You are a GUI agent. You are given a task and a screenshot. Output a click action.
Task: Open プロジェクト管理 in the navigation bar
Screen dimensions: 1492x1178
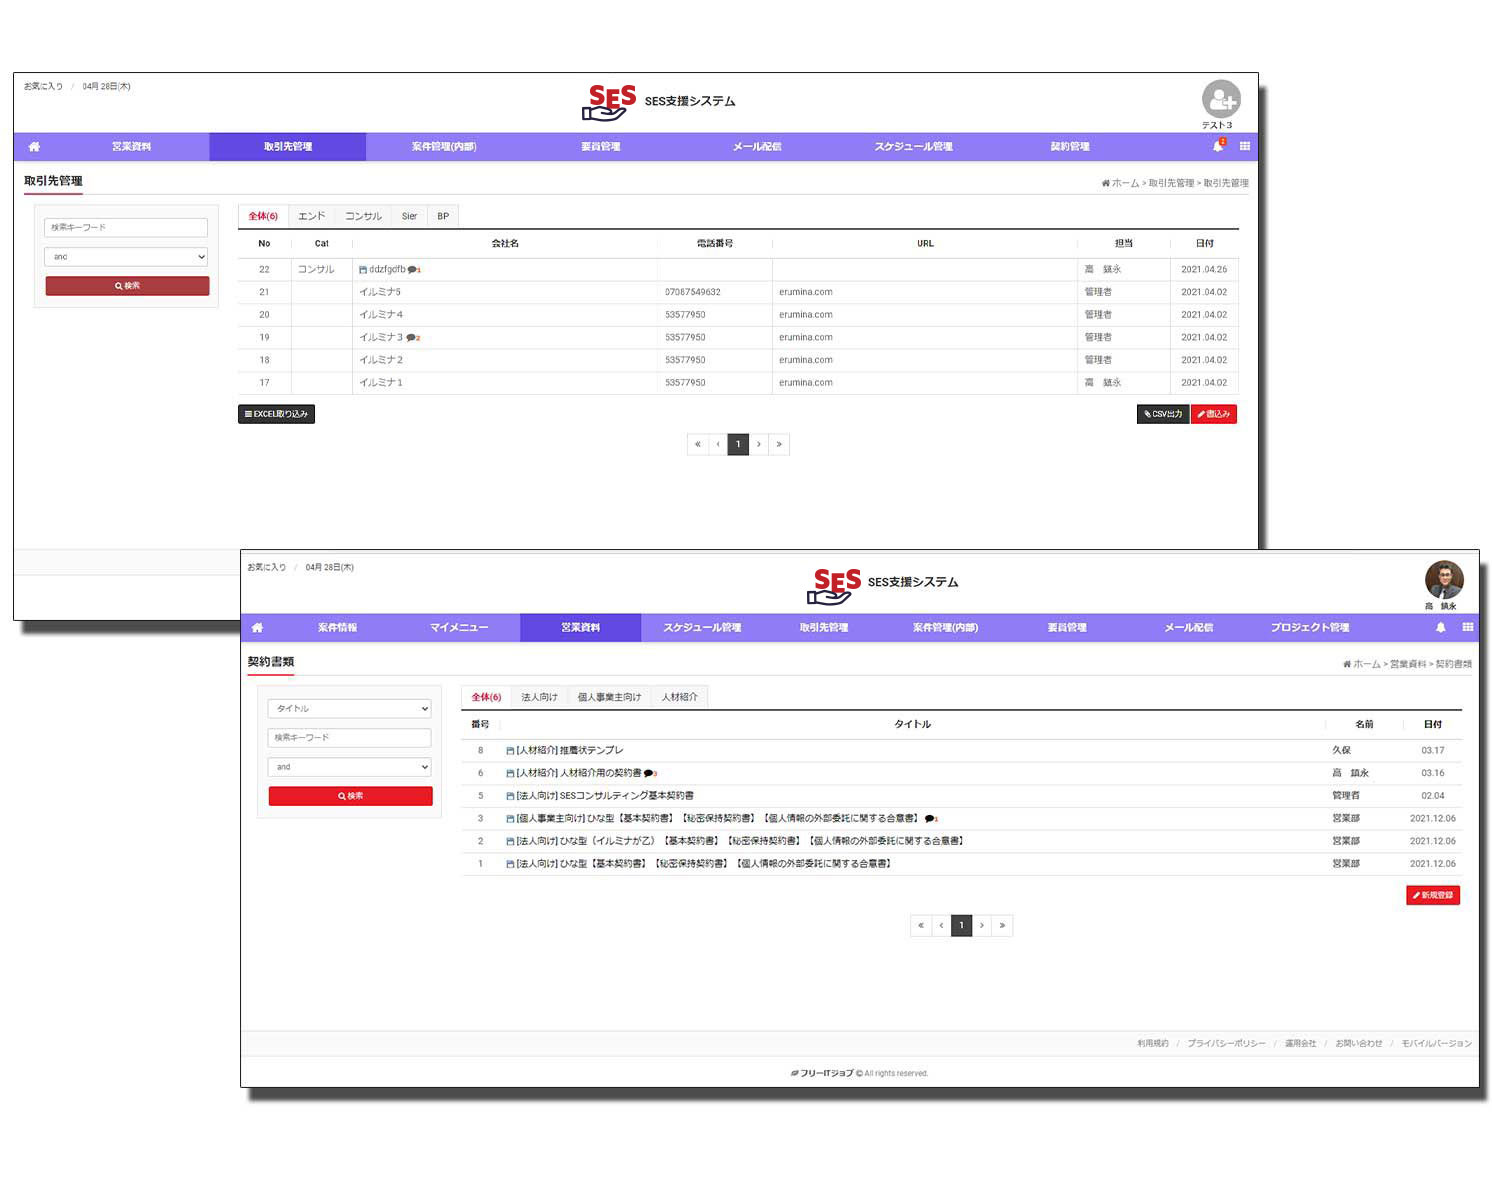point(1309,628)
